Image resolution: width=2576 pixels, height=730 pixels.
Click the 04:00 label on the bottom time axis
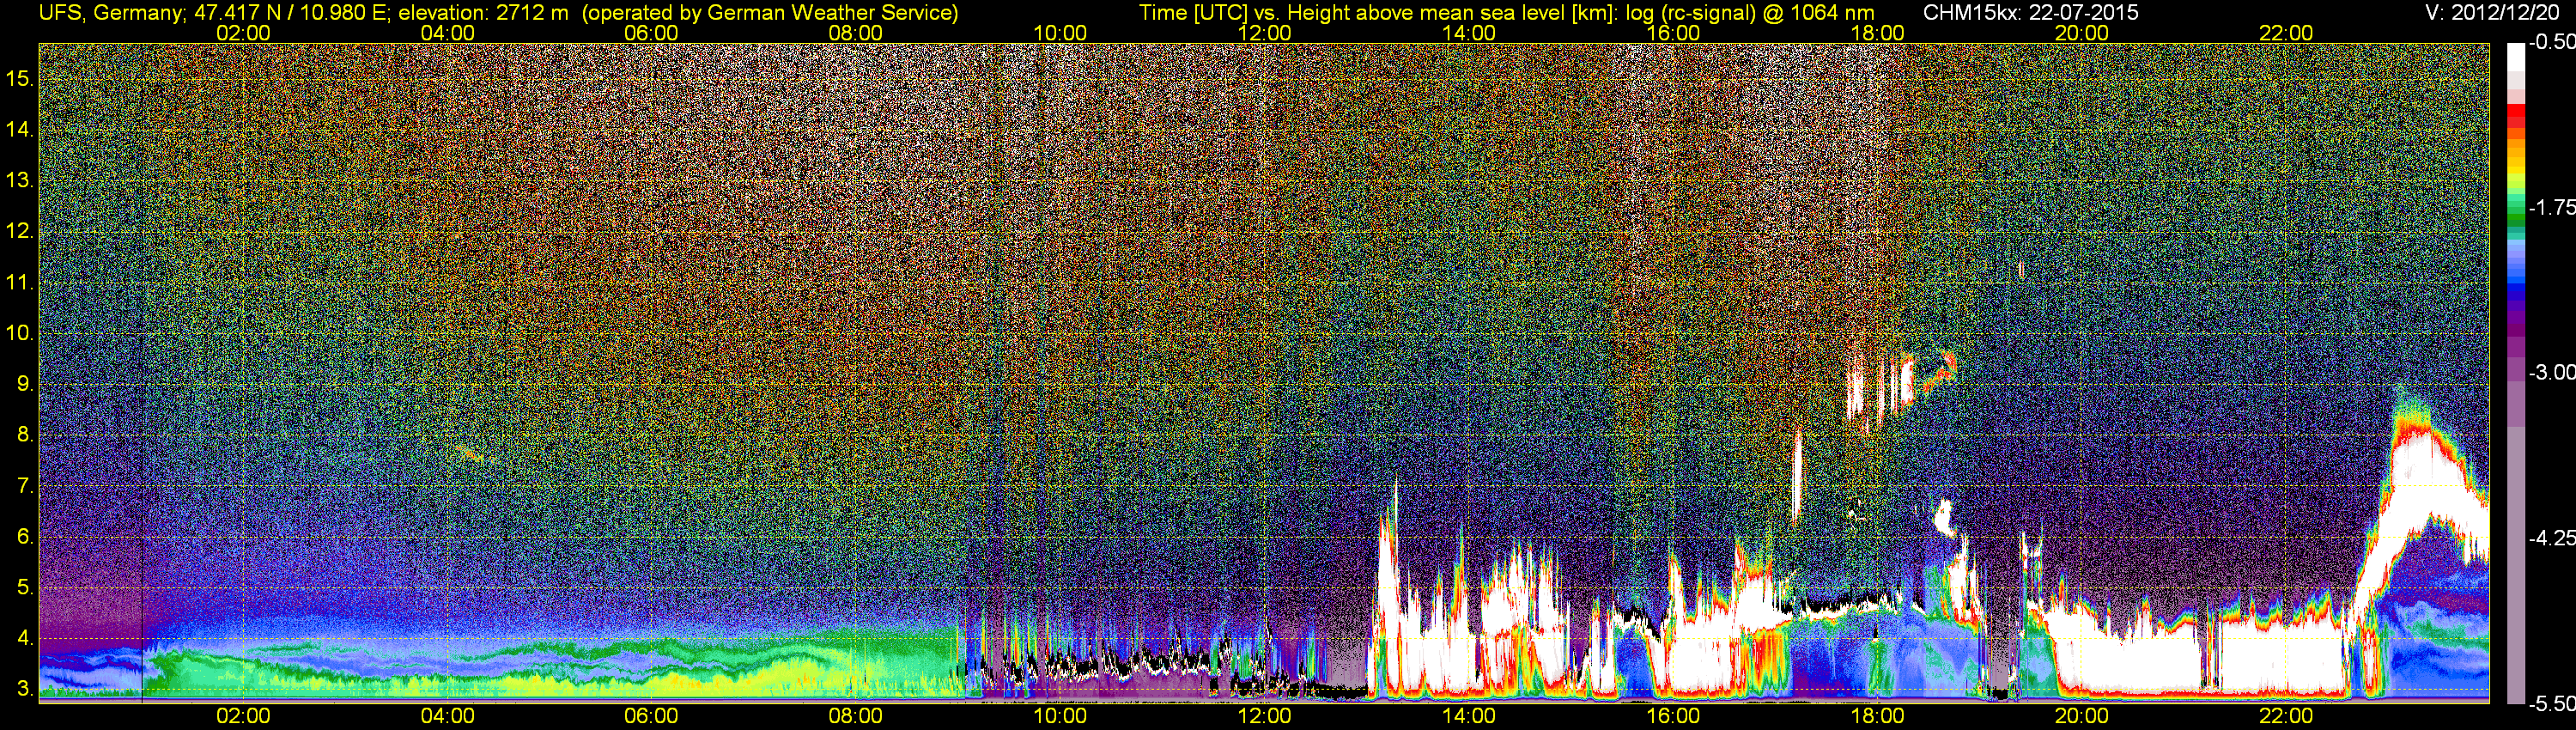coord(447,716)
